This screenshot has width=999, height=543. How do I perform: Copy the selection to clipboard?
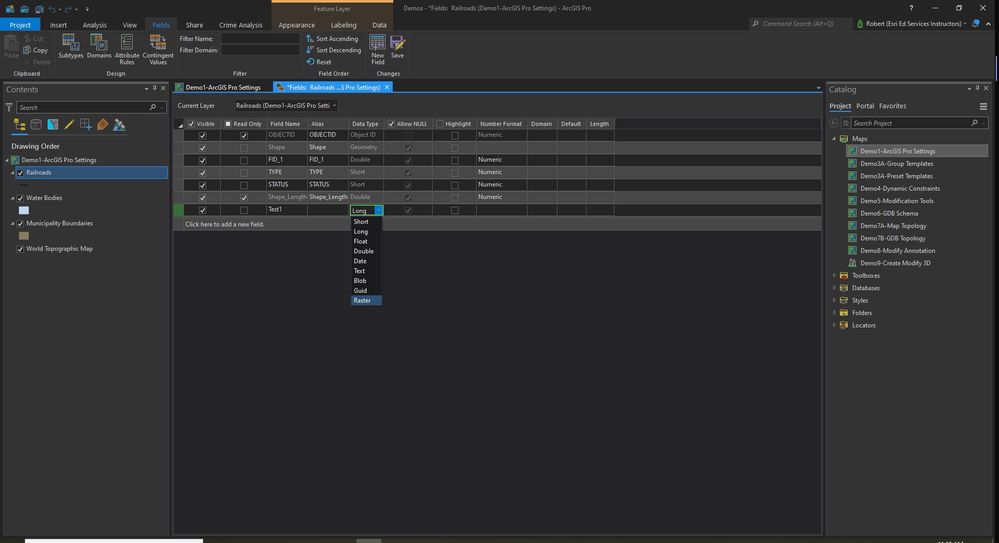pyautogui.click(x=36, y=50)
